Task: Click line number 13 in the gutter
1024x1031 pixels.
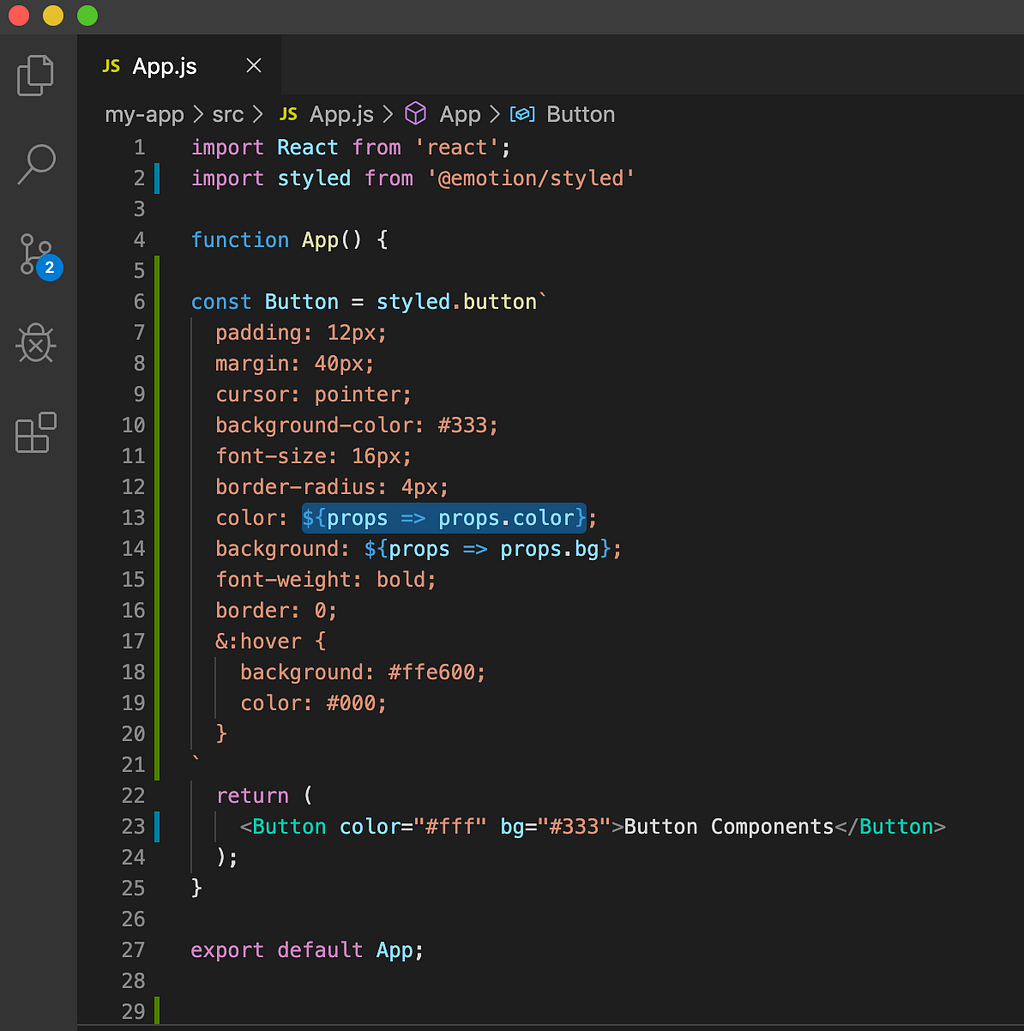Action: tap(134, 518)
